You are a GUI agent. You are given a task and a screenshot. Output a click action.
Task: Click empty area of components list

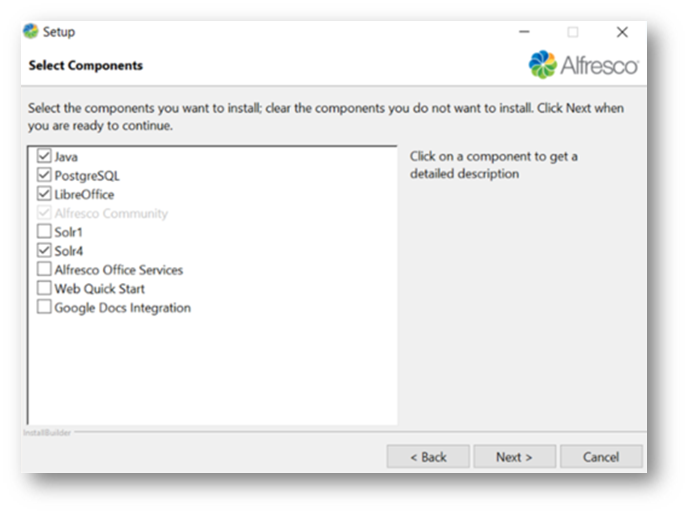(210, 370)
